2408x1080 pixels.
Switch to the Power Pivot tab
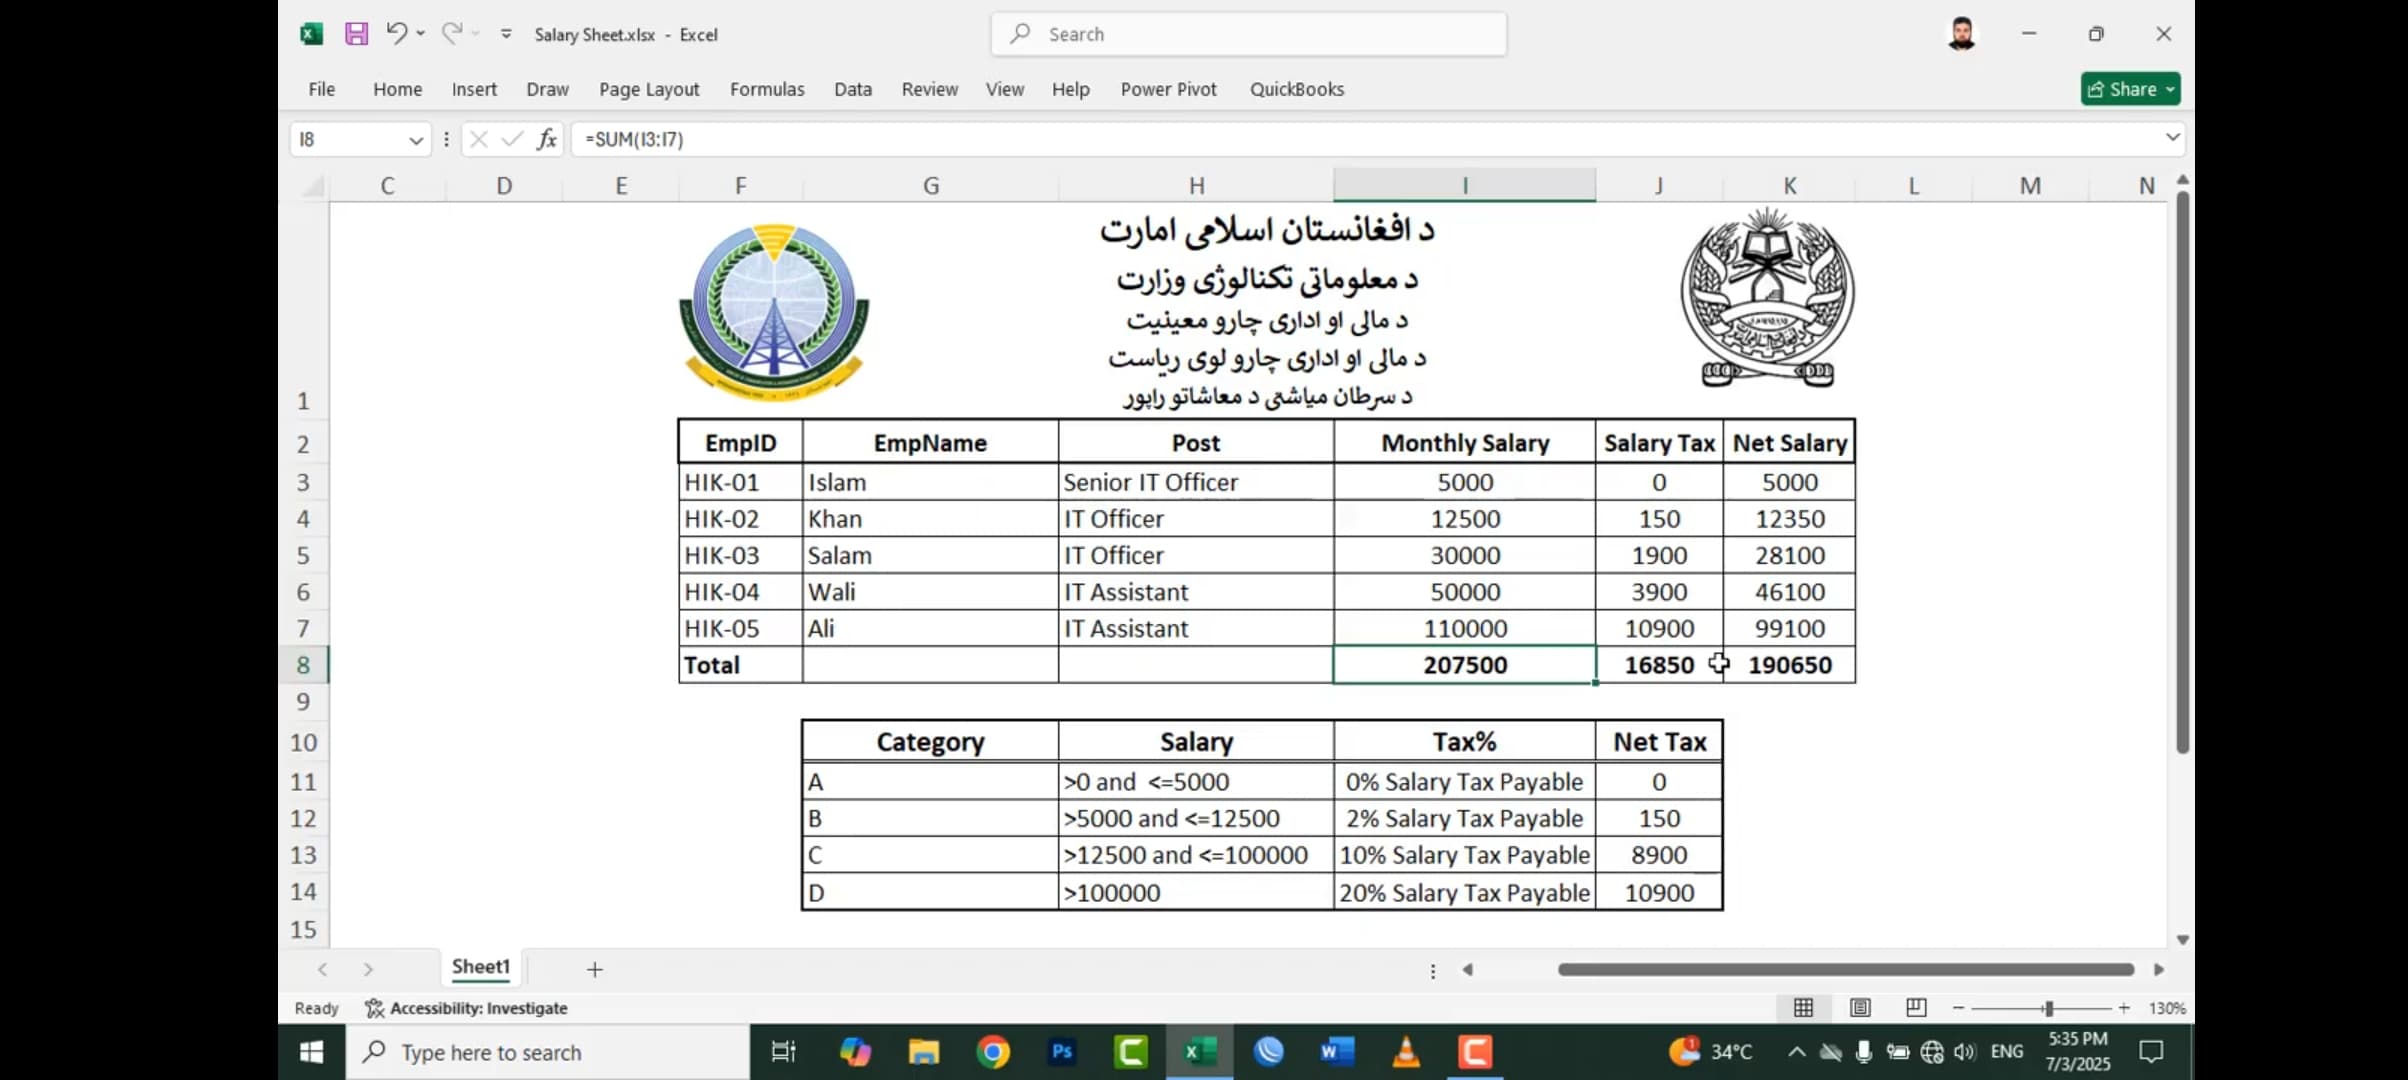(1168, 89)
